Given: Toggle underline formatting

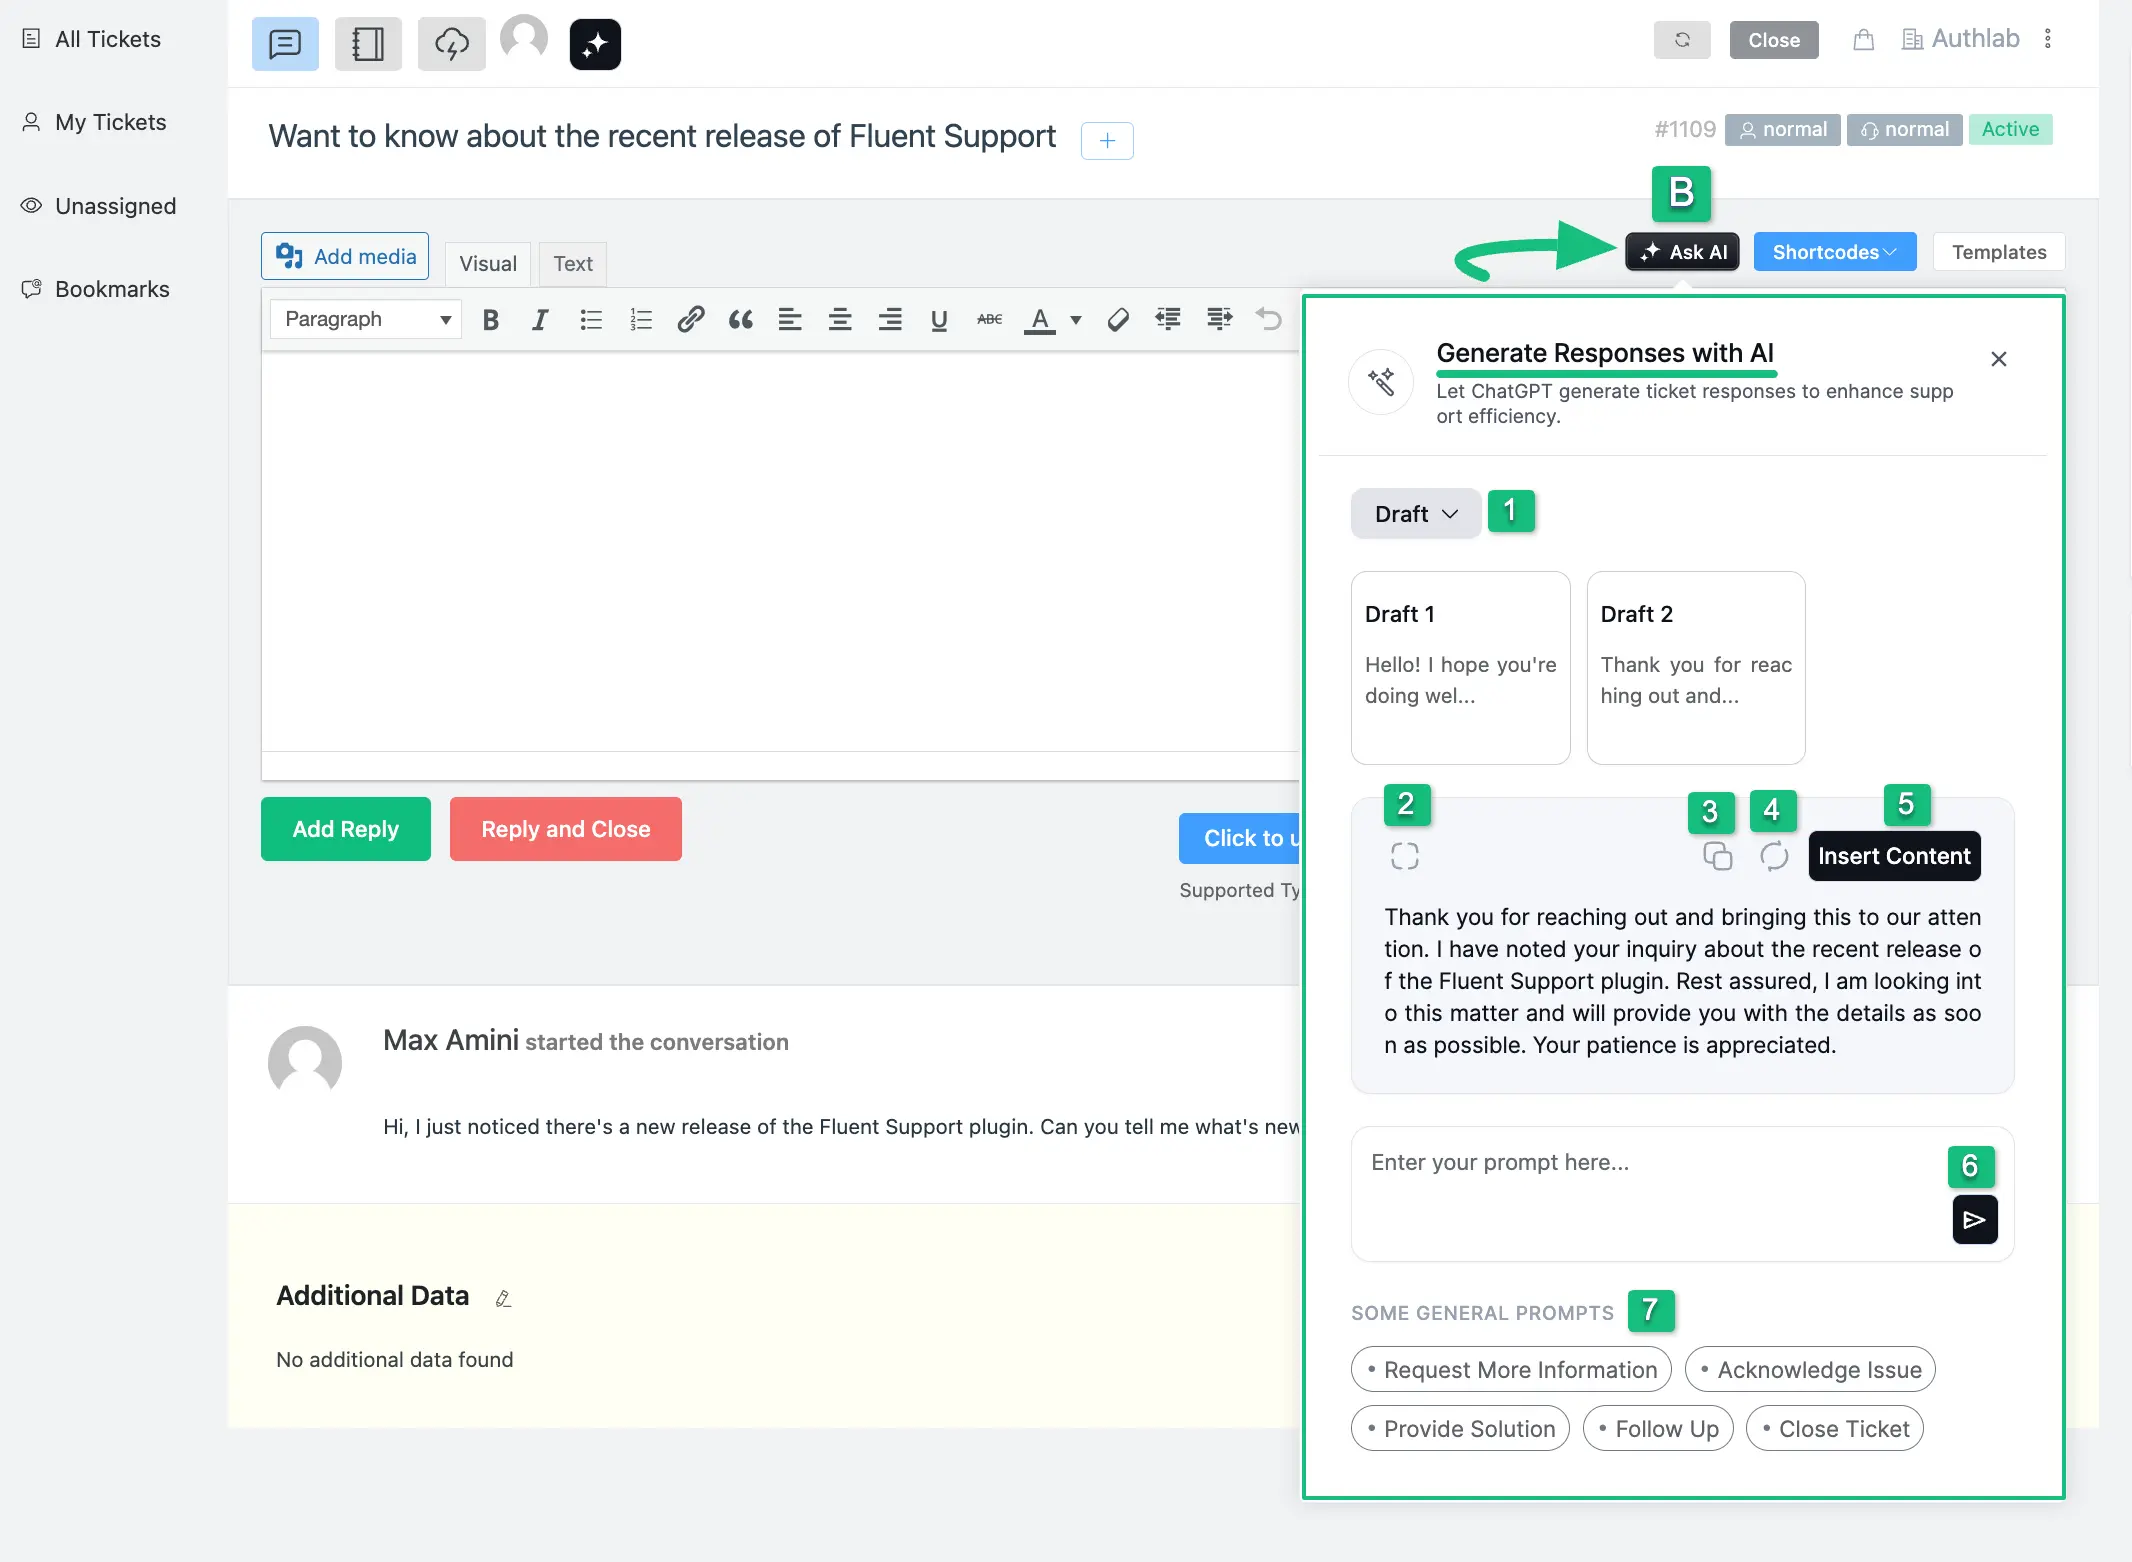Looking at the screenshot, I should [939, 320].
